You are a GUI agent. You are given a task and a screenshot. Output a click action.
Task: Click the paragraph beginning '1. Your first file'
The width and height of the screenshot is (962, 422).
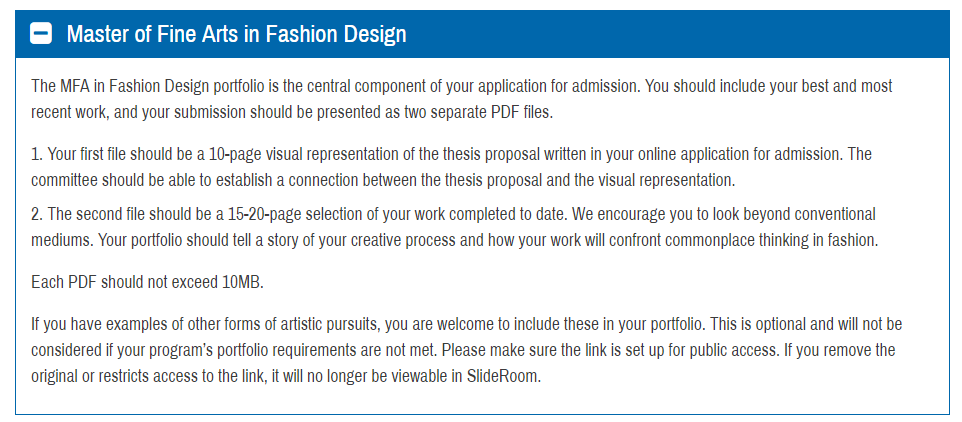(x=452, y=167)
